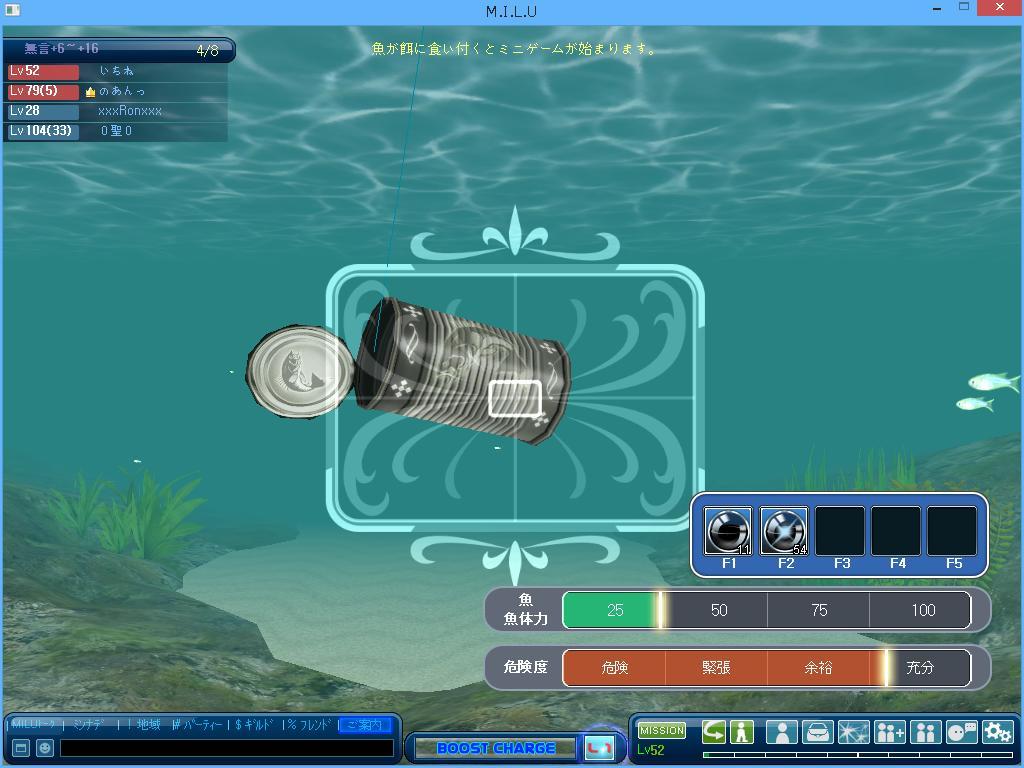The width and height of the screenshot is (1024, 768).
Task: Click the chat text input field
Action: pyautogui.click(x=226, y=748)
